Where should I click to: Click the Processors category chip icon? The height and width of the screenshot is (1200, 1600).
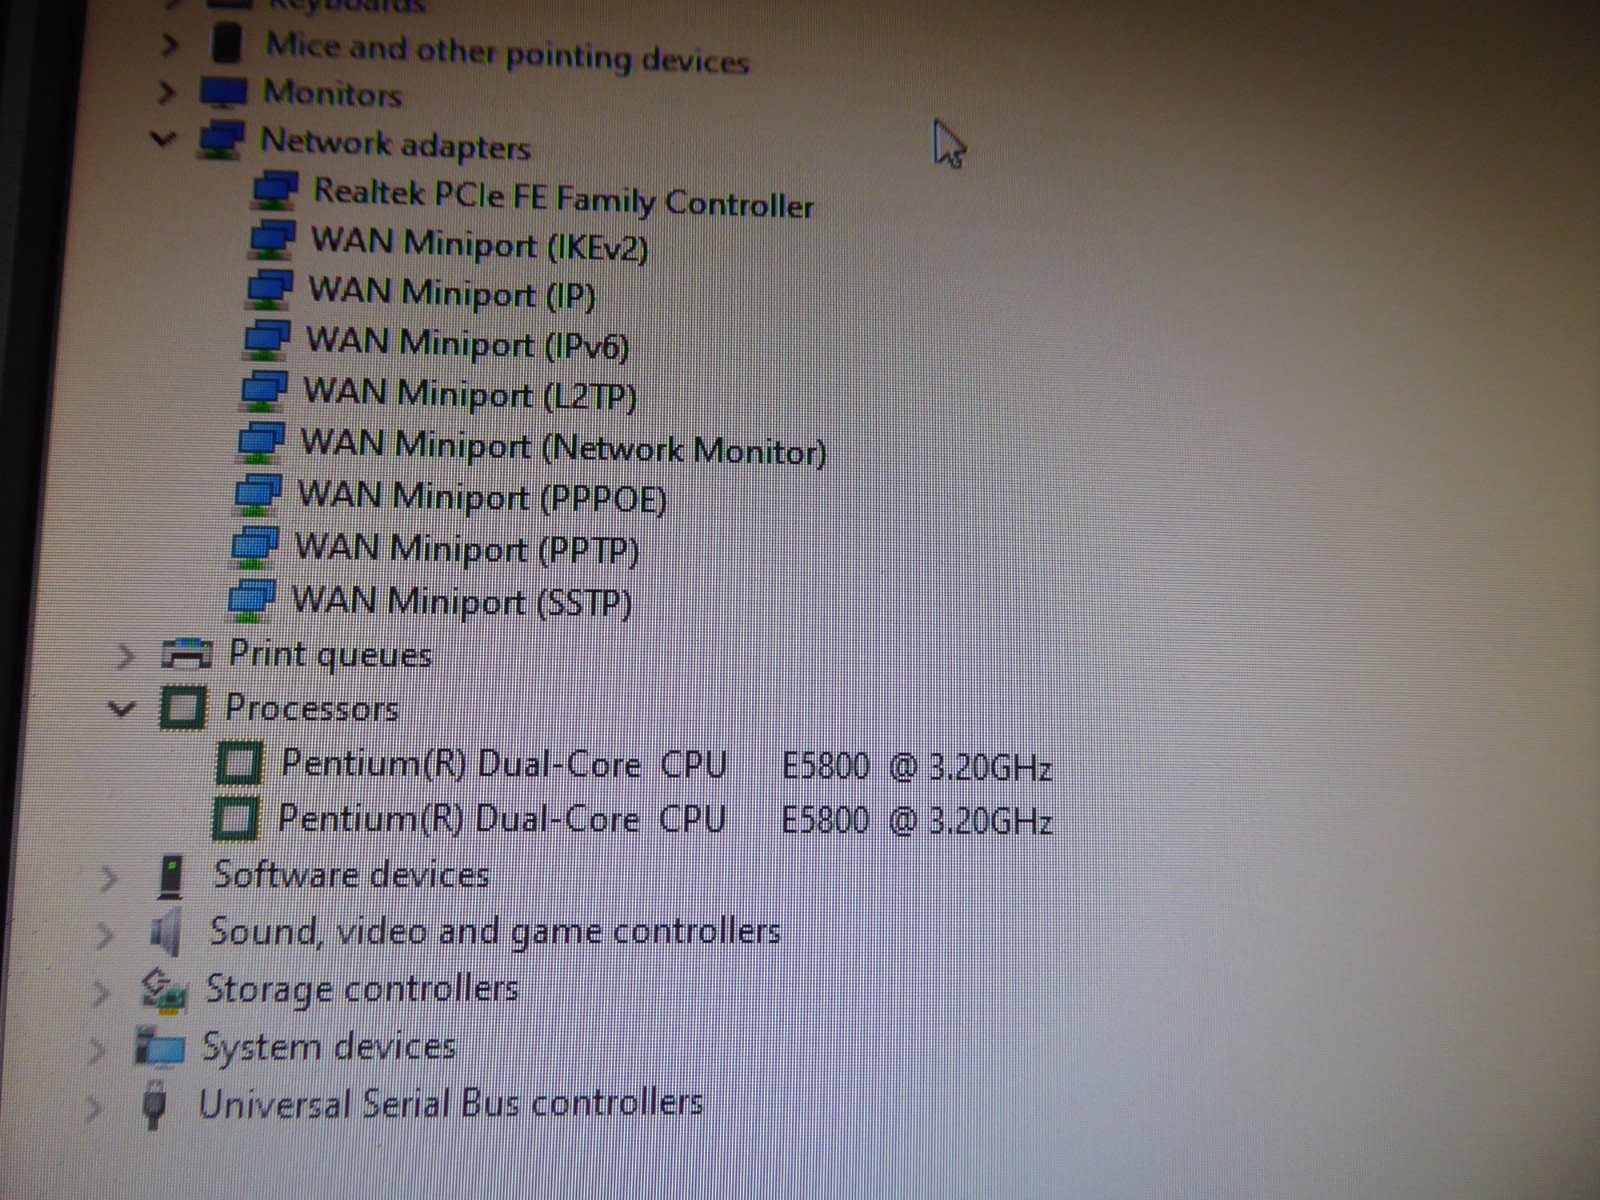click(183, 708)
